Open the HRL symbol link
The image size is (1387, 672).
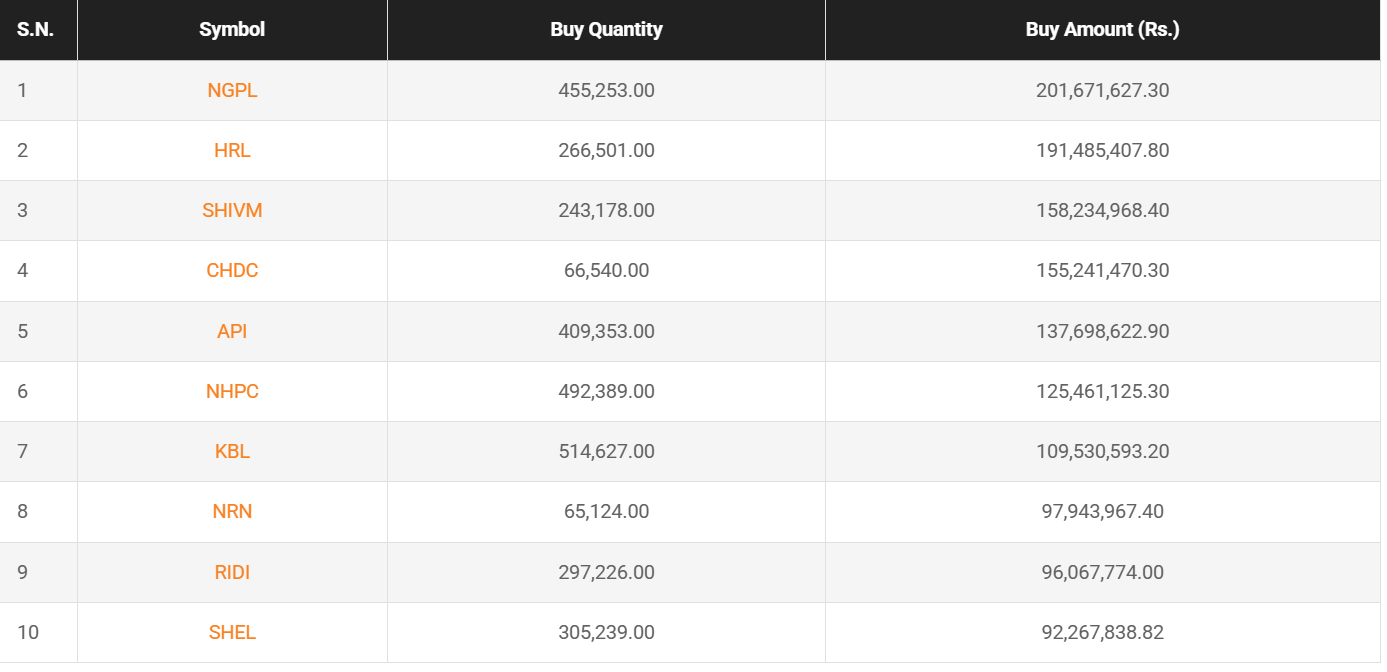pyautogui.click(x=232, y=150)
